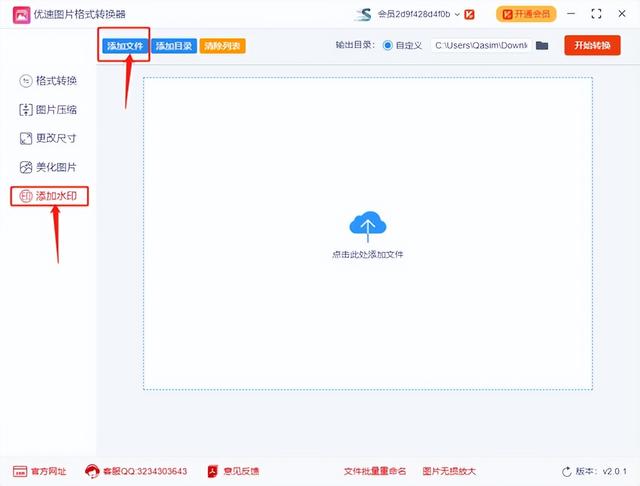Open 文件批量重命名 link

(x=375, y=471)
